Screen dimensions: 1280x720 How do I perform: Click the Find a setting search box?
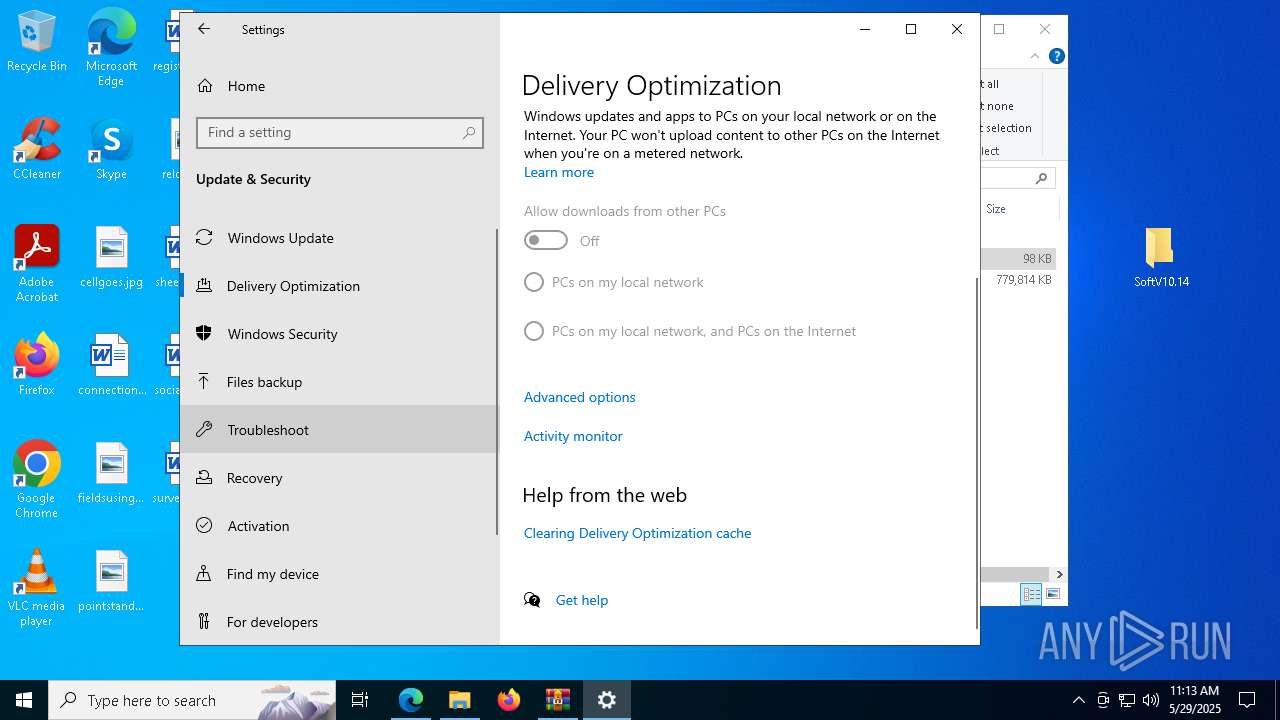pos(340,132)
